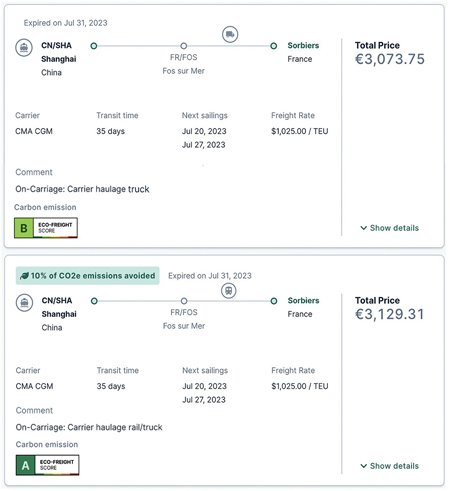
Task: Click the rail icon on second route
Action: point(229,291)
